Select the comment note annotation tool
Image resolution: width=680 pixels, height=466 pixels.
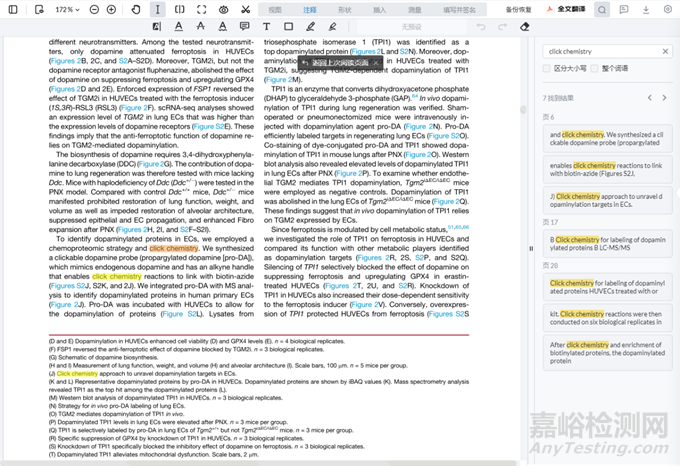(x=245, y=26)
